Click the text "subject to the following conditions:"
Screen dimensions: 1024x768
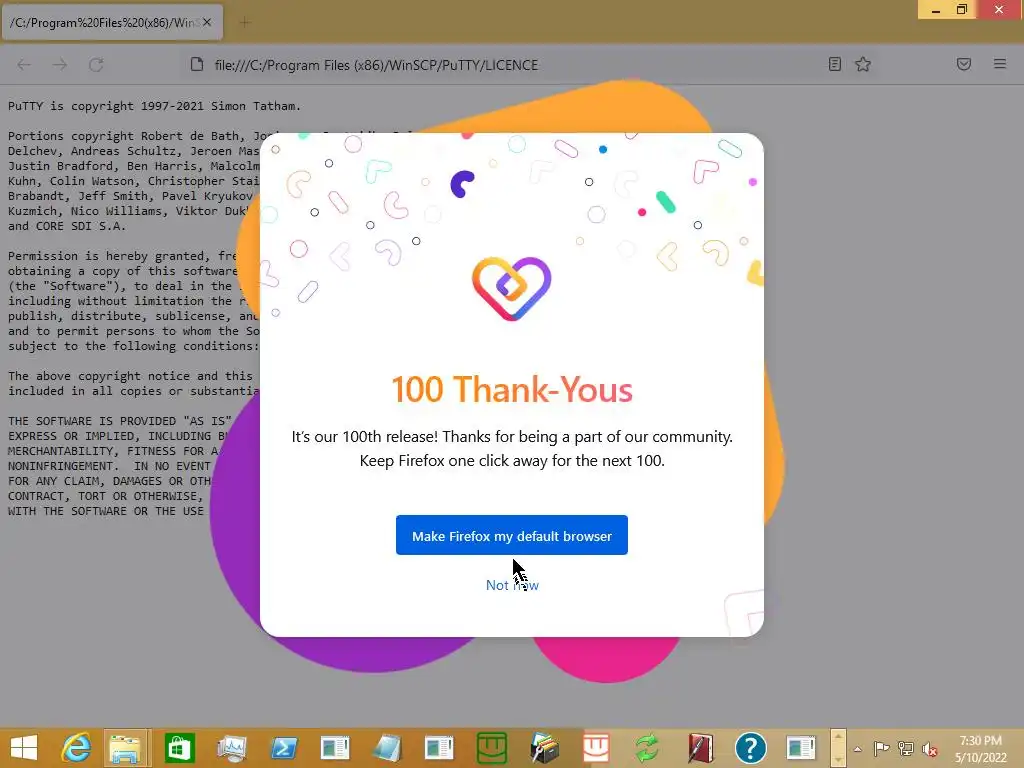tap(133, 346)
